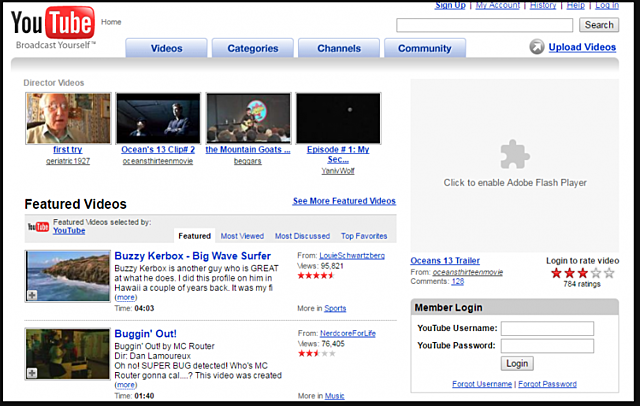Open the Ocean's 13 Clip# 2 thumbnail
This screenshot has height=406, width=640.
click(158, 118)
